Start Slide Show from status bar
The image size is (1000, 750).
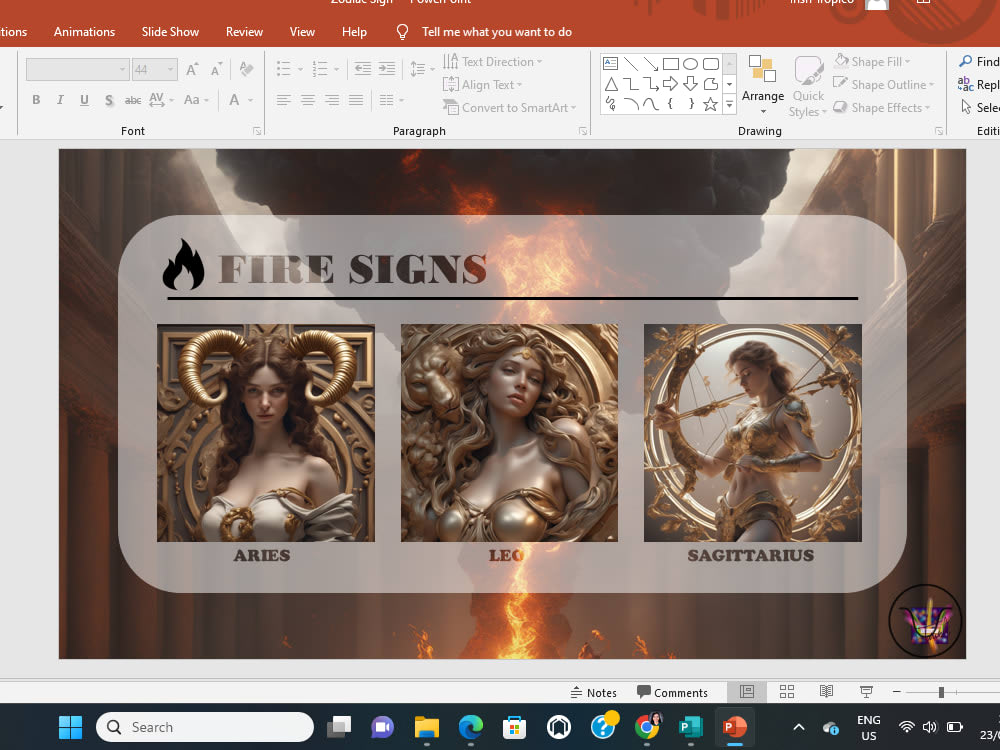[x=866, y=692]
